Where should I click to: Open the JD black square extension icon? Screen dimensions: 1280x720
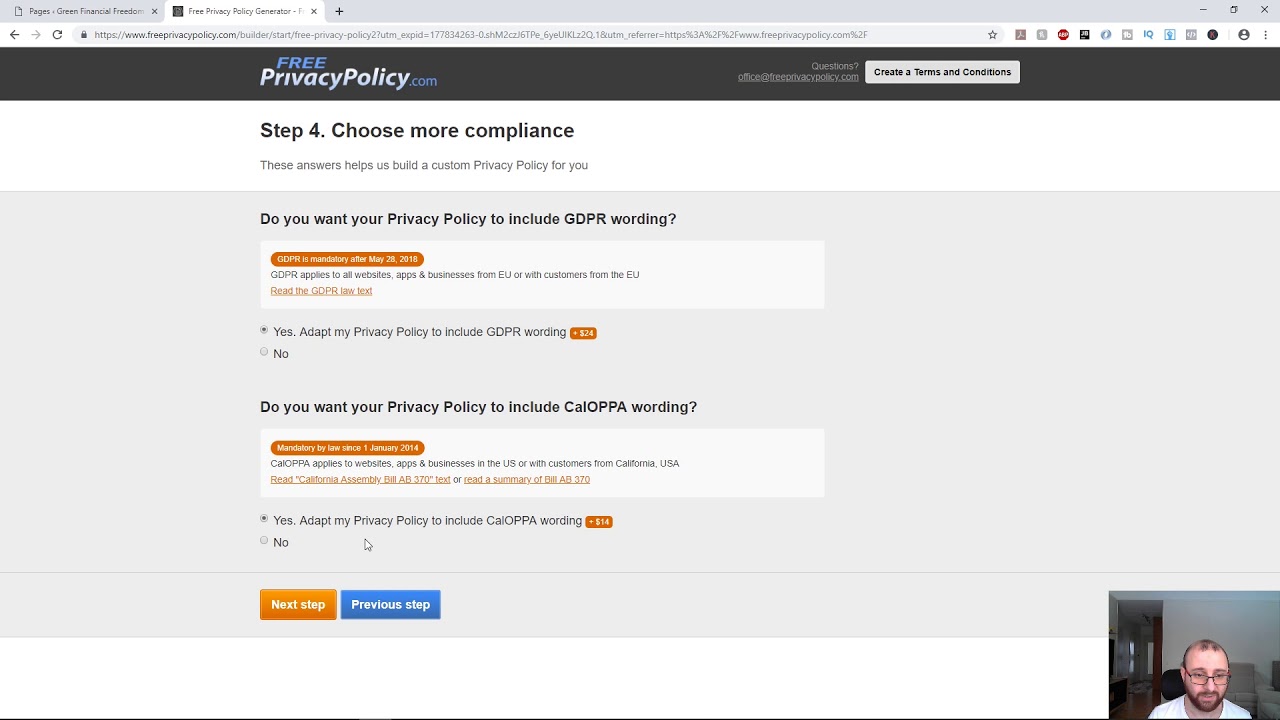pos(1085,35)
